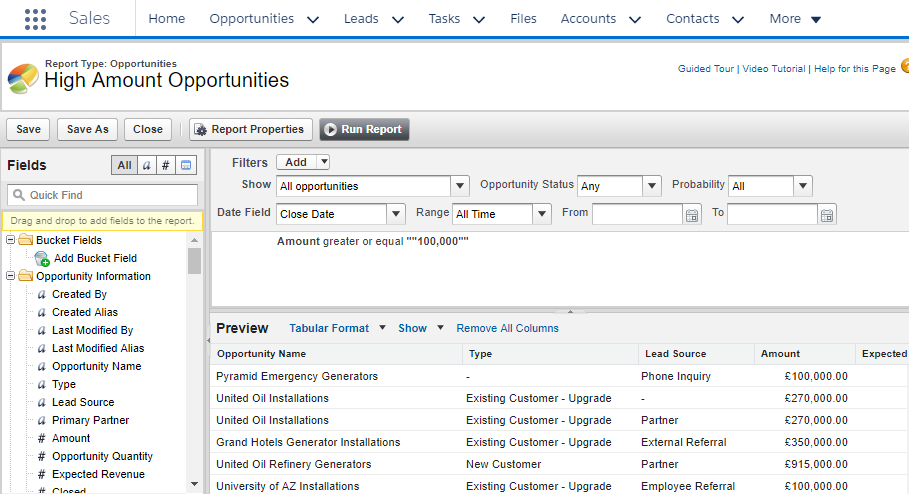
Task: Go to the Opportunities tab
Action: 252,19
